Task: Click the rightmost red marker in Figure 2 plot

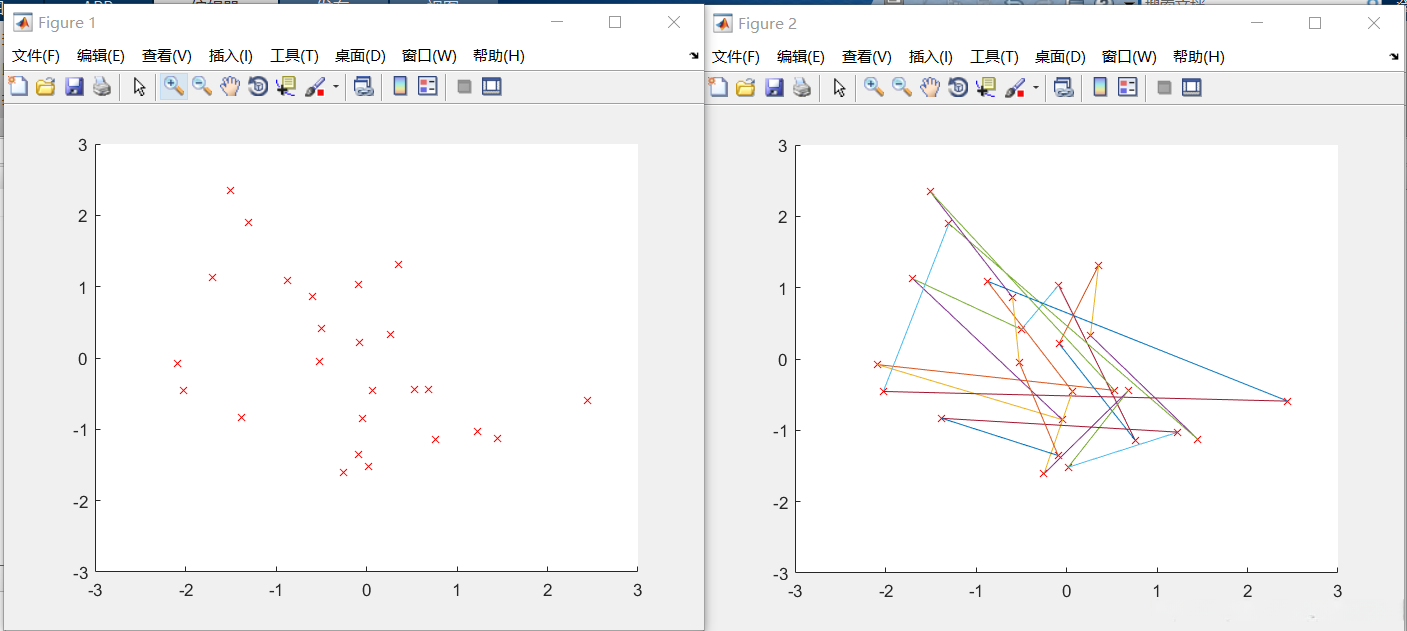Action: pyautogui.click(x=1287, y=401)
